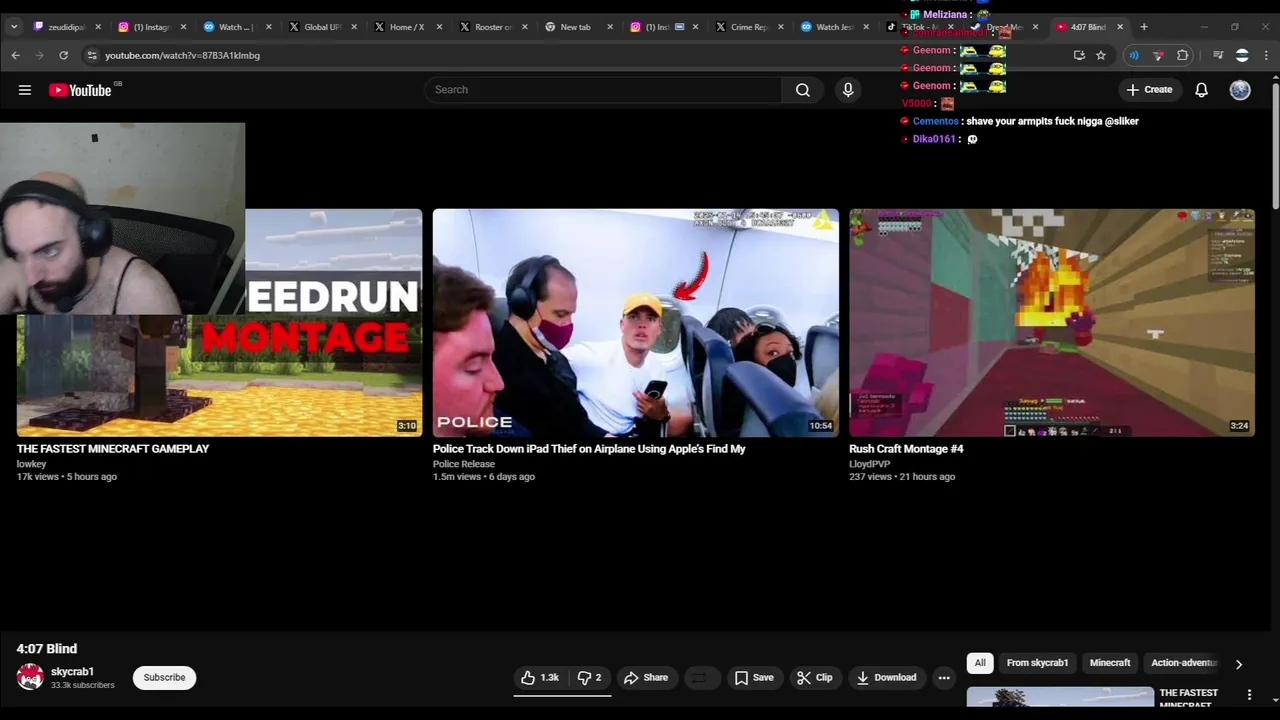This screenshot has width=1280, height=720.
Task: Click the browser address bar URL
Action: click(x=182, y=55)
